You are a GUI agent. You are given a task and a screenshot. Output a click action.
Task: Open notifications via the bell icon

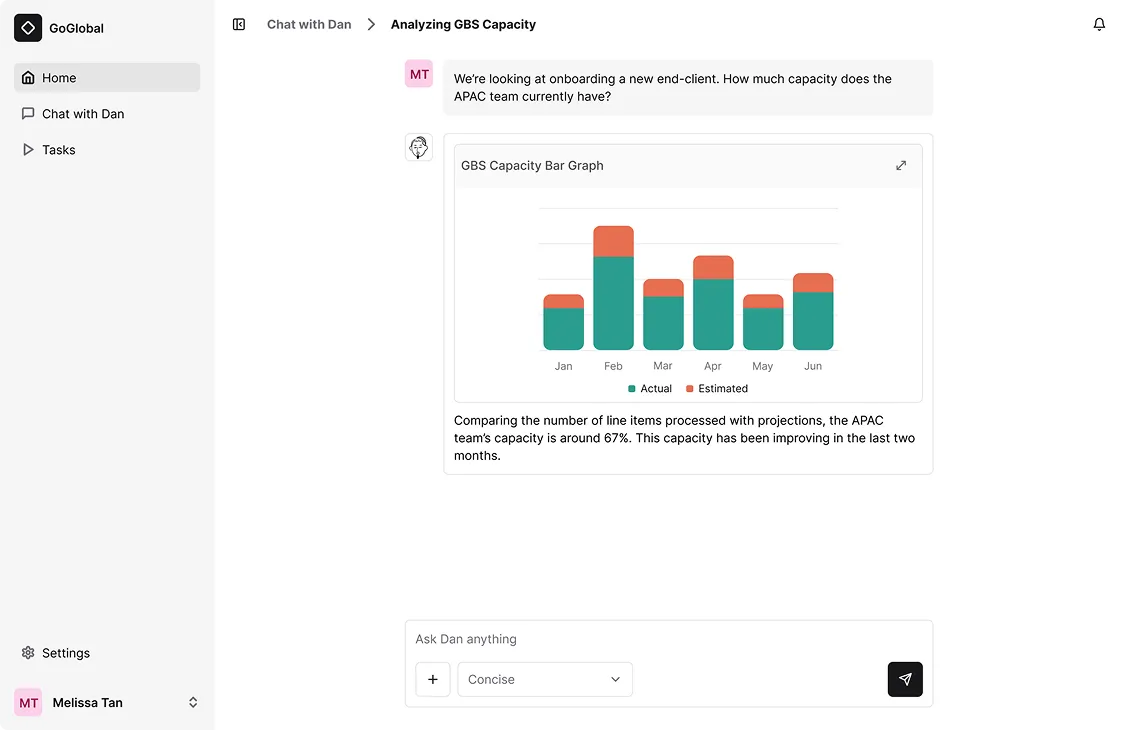[1099, 24]
